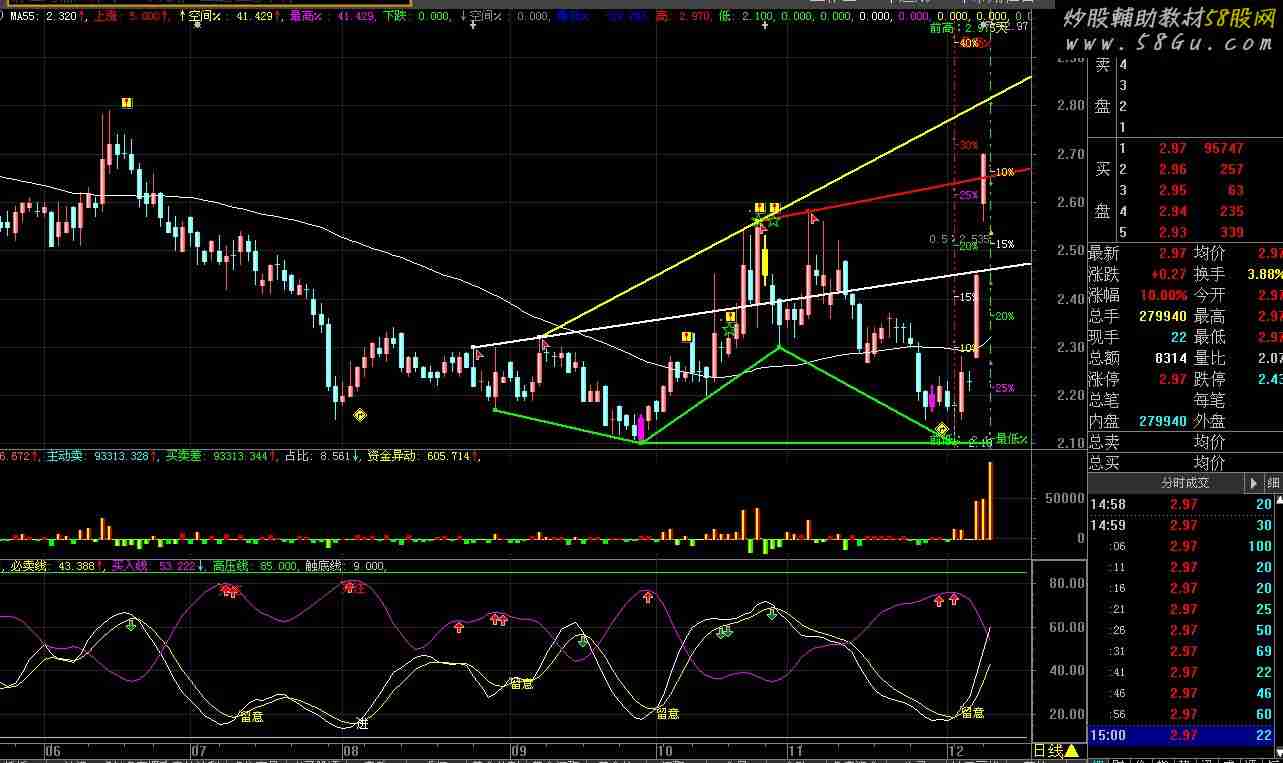Click the tallest orange volume bar
The height and width of the screenshot is (763, 1283).
click(x=990, y=500)
